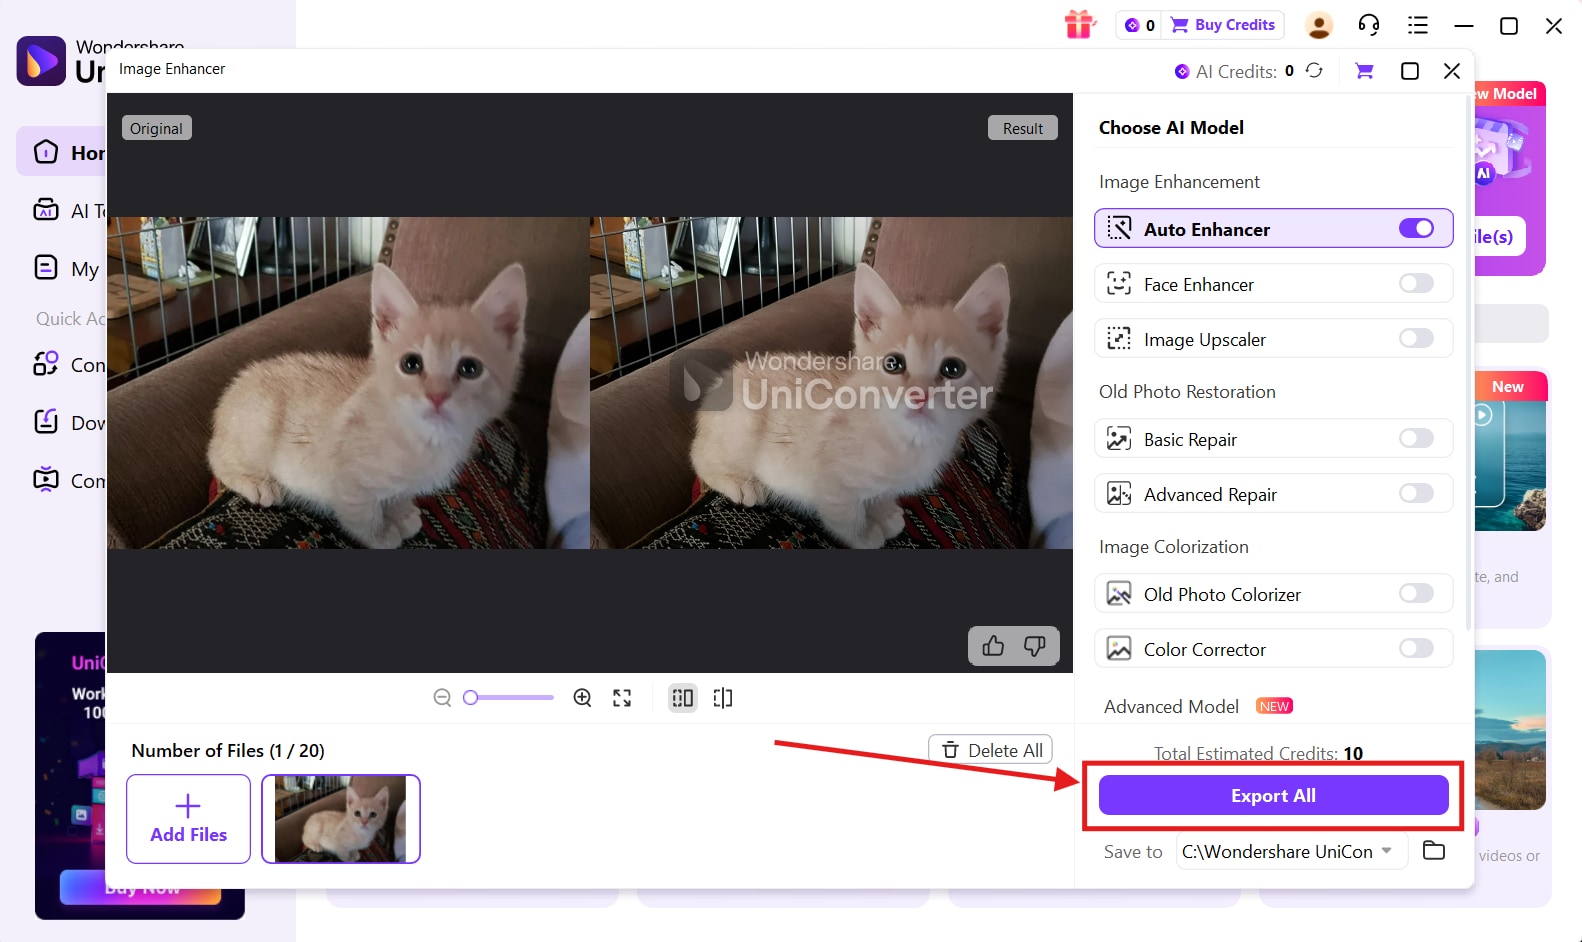Click the Old Photo Colorizer icon
Screen dimensions: 1582x942
1119,594
